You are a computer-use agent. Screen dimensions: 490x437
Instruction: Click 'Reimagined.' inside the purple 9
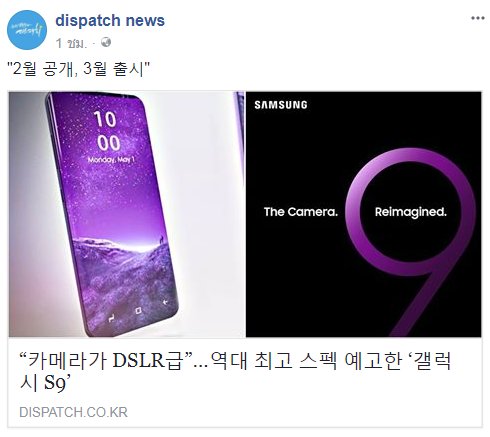coord(411,212)
